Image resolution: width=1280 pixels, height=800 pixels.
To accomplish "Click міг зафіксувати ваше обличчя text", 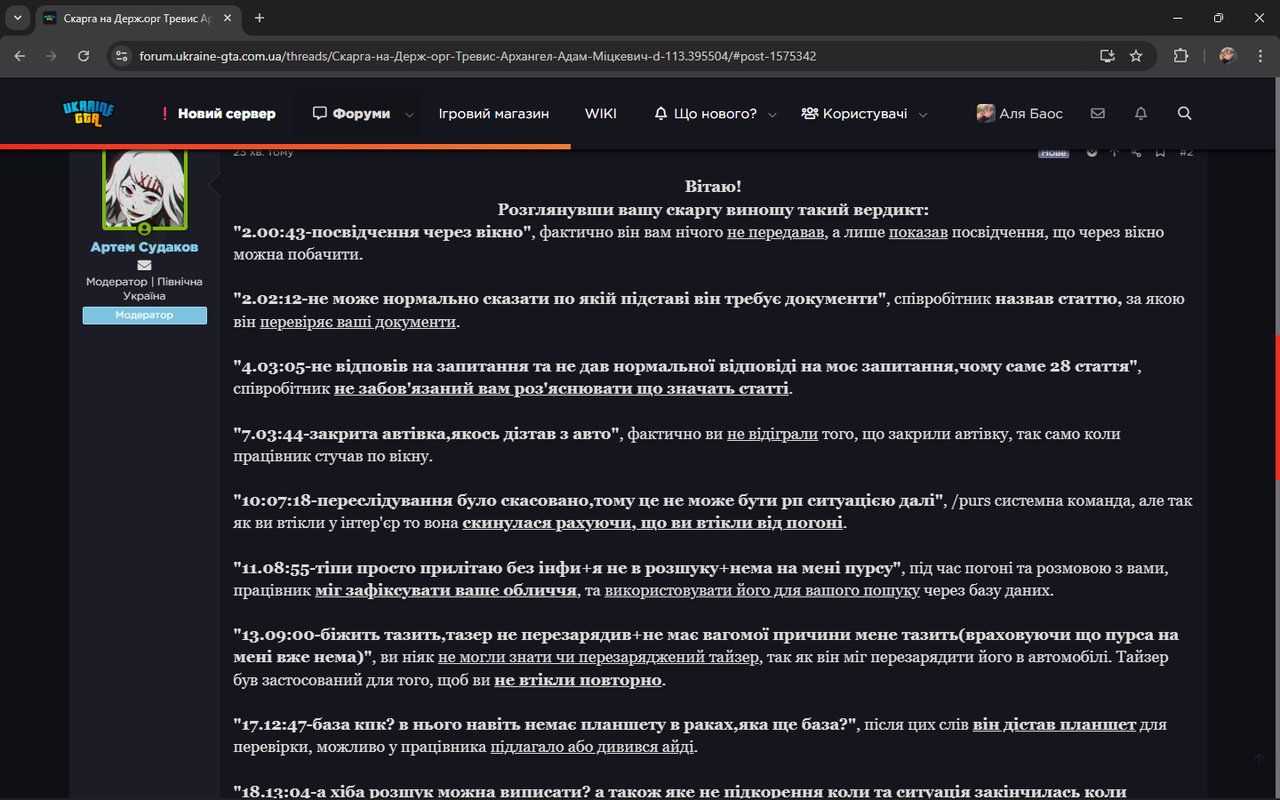I will tap(446, 591).
